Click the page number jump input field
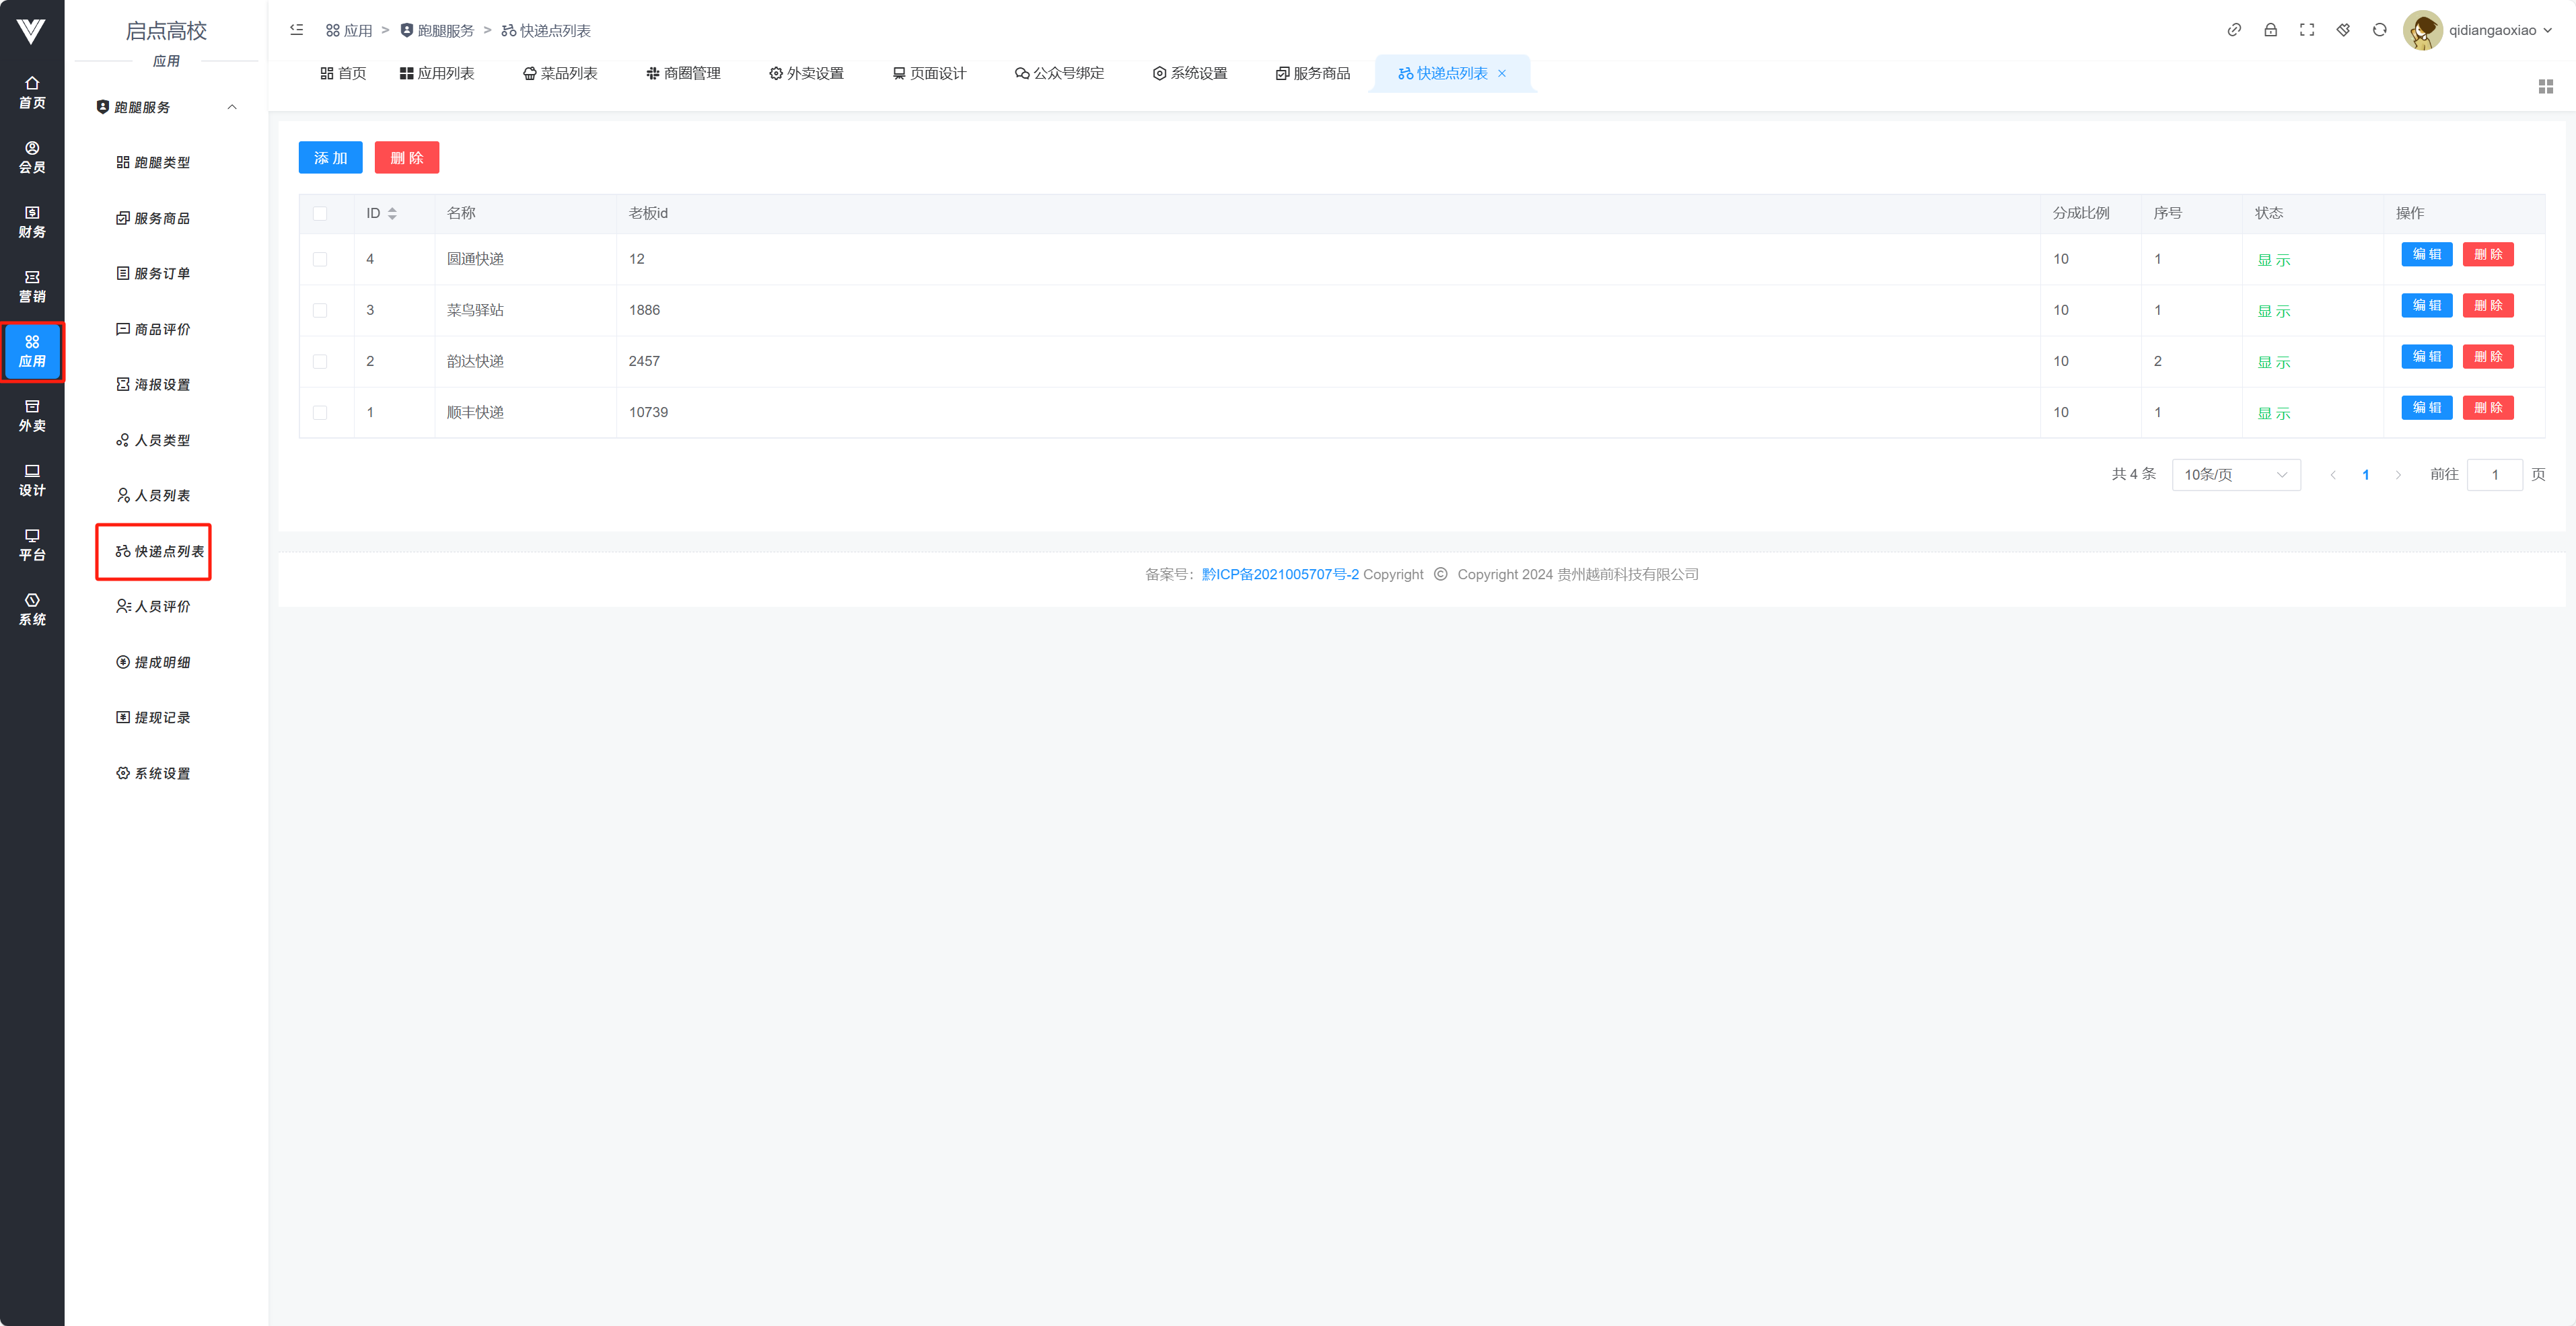This screenshot has height=1326, width=2576. tap(2494, 474)
